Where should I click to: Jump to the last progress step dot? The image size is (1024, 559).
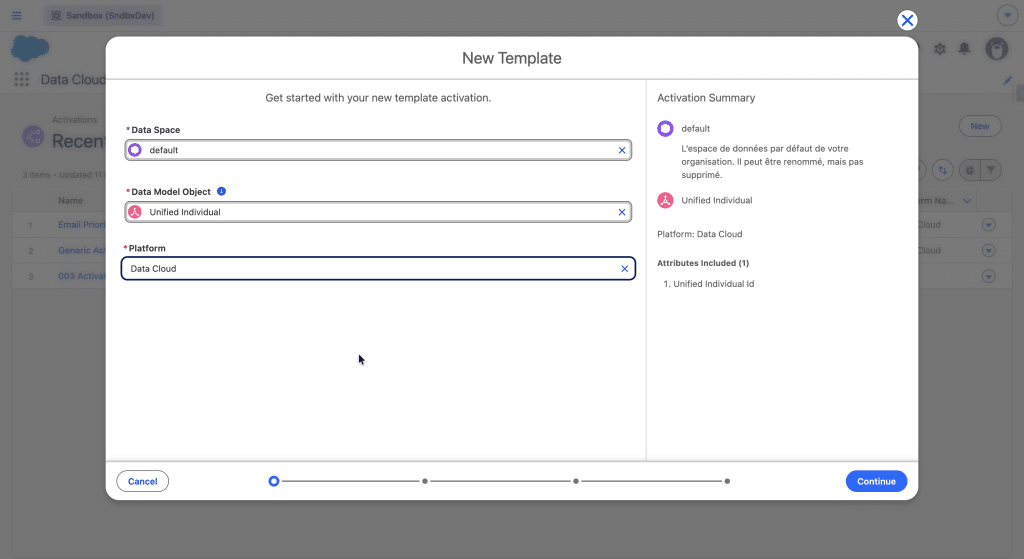pos(727,481)
